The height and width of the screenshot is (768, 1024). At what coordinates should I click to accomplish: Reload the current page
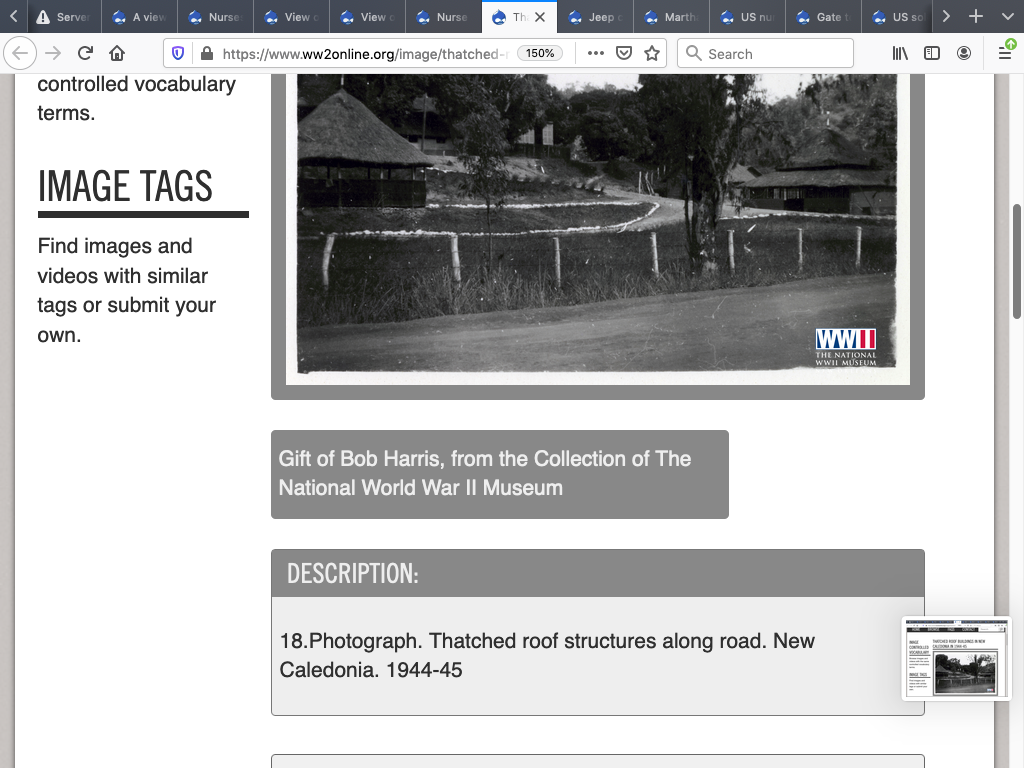(85, 54)
